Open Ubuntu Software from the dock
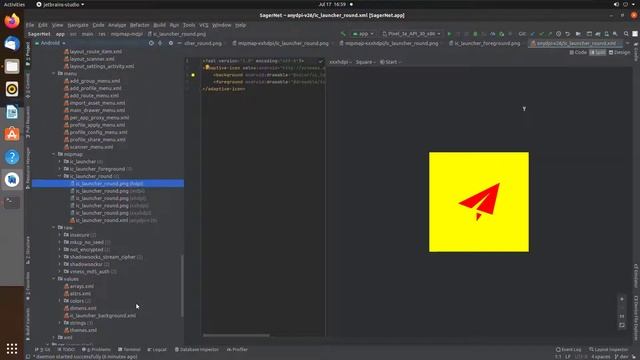This screenshot has height=360, width=640. coord(12,134)
